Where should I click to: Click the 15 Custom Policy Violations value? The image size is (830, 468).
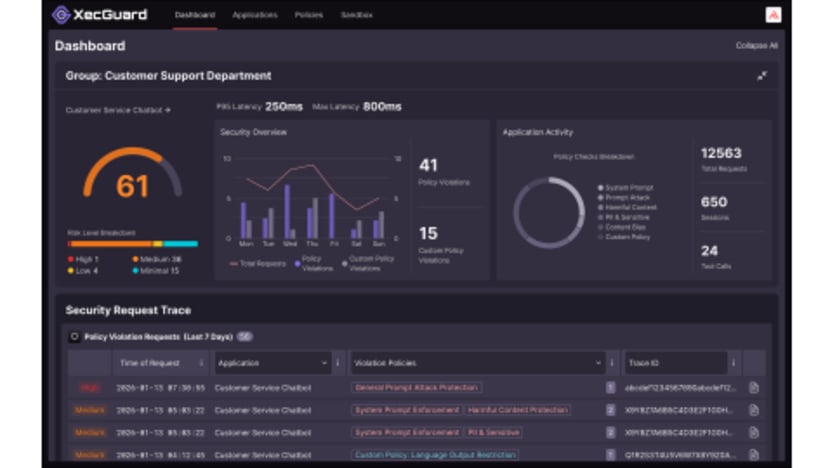[x=428, y=233]
